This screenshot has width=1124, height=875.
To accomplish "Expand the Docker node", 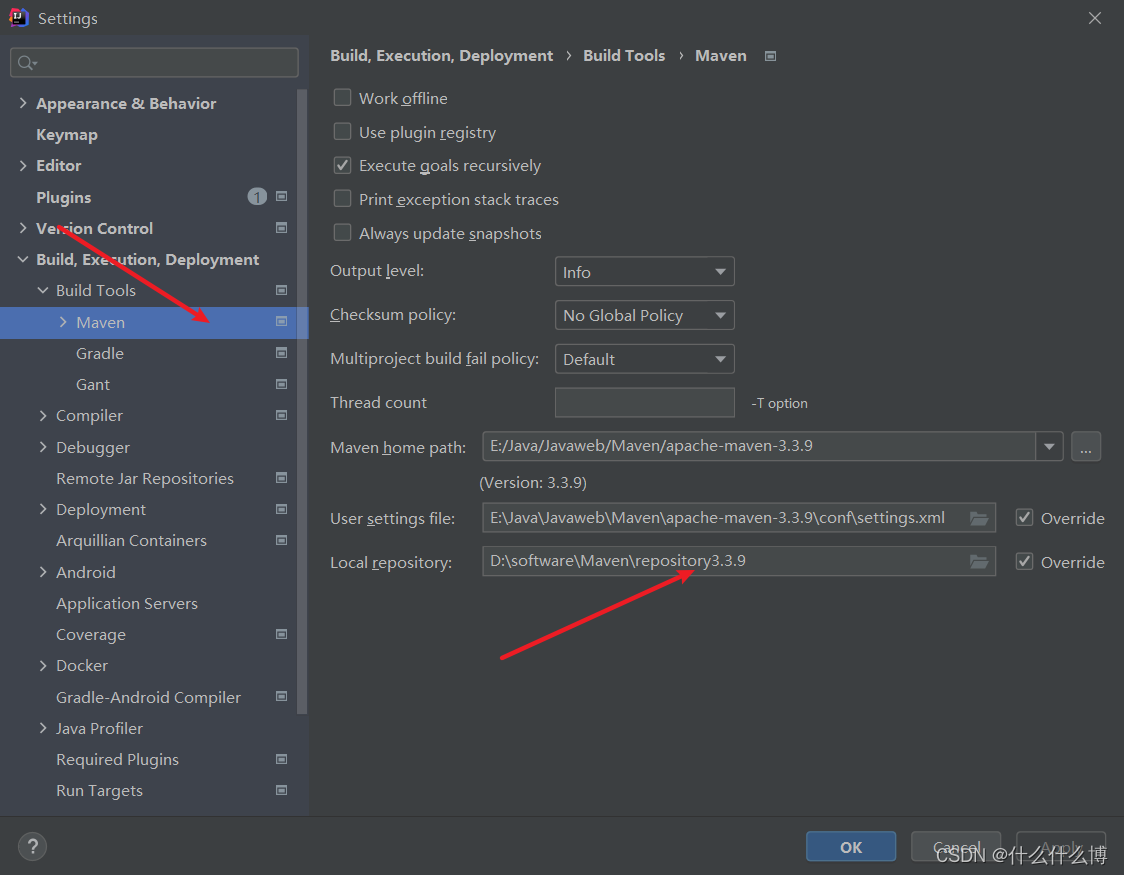I will (43, 665).
